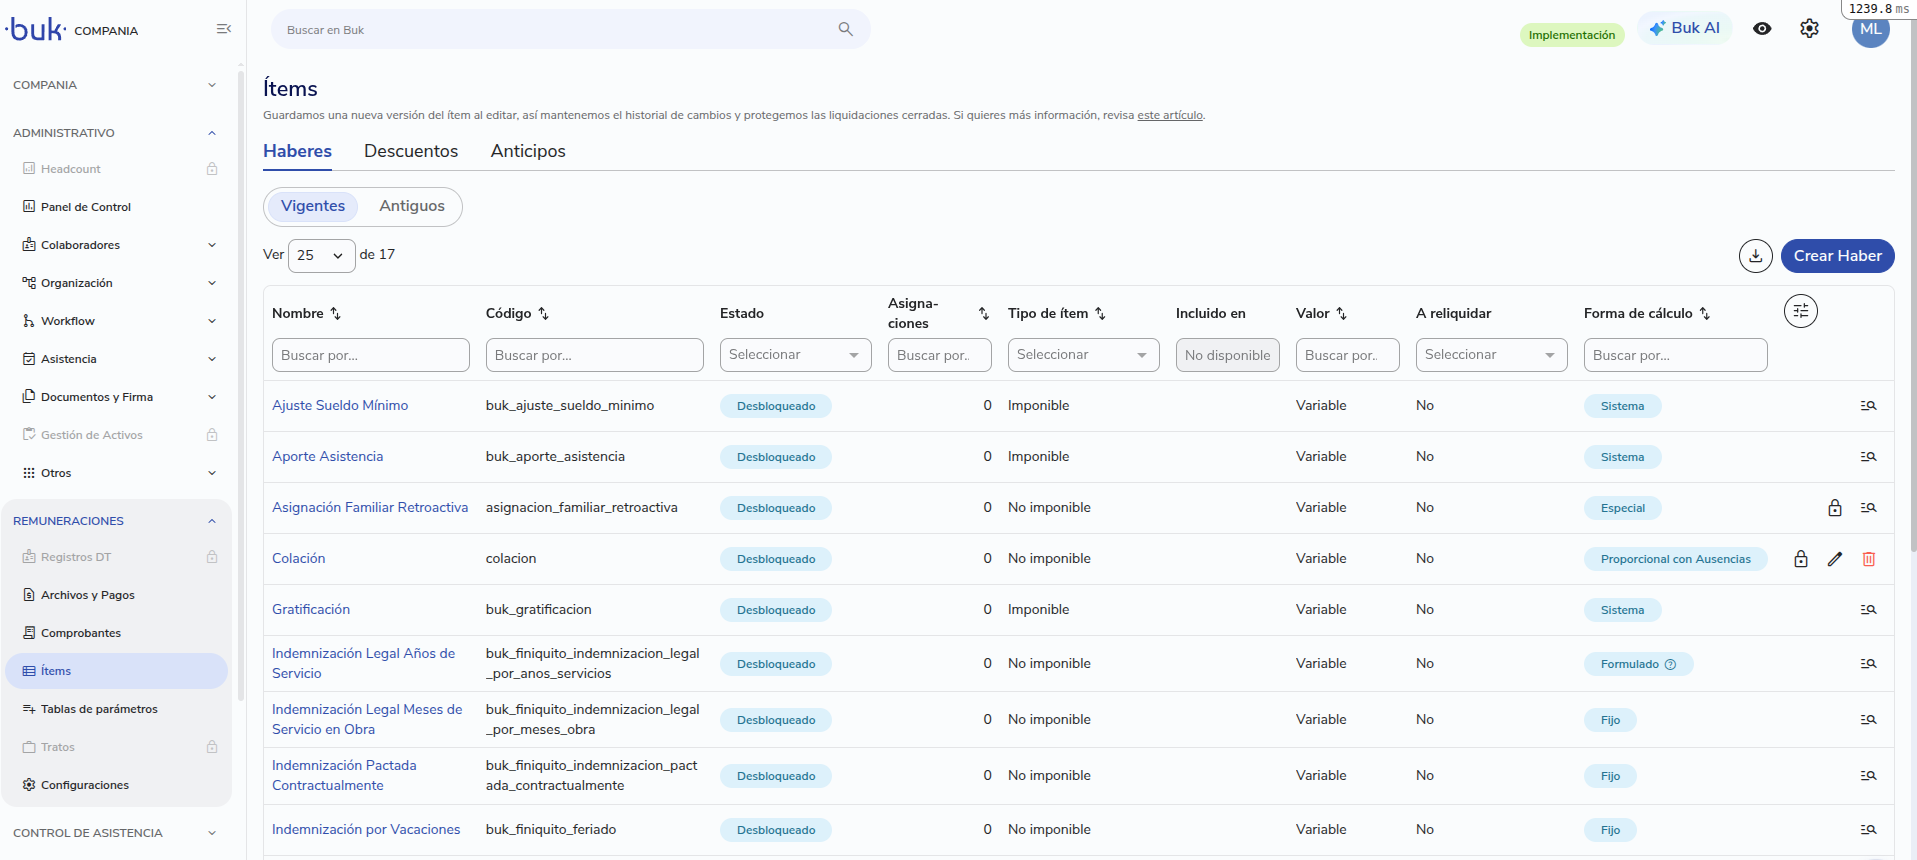Switch to the Descuentos tab

click(x=411, y=151)
